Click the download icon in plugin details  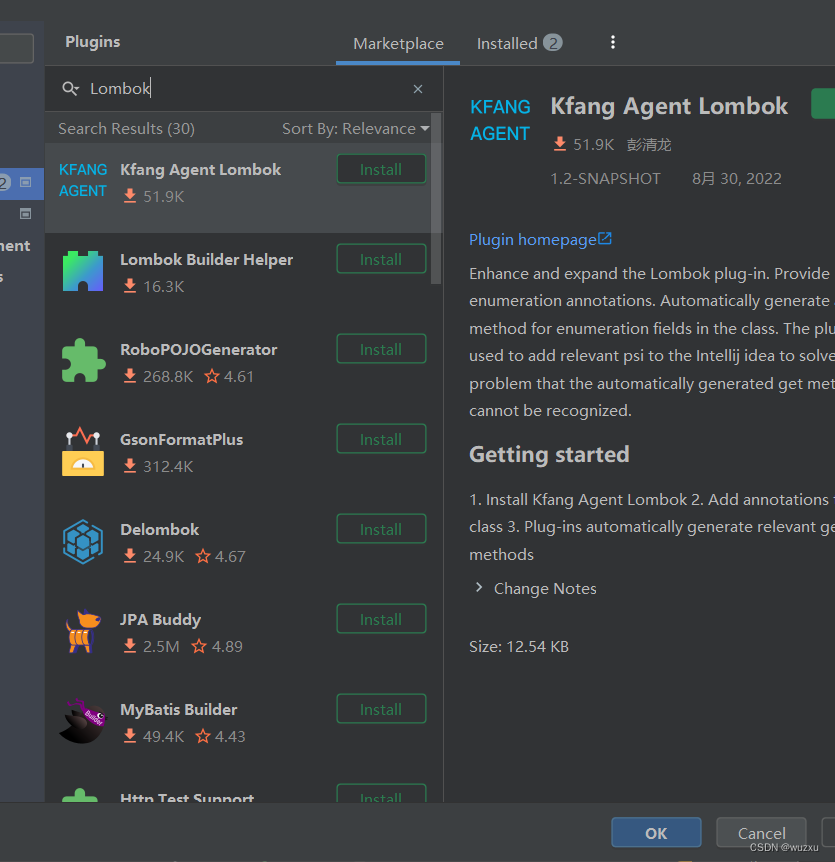(x=560, y=144)
